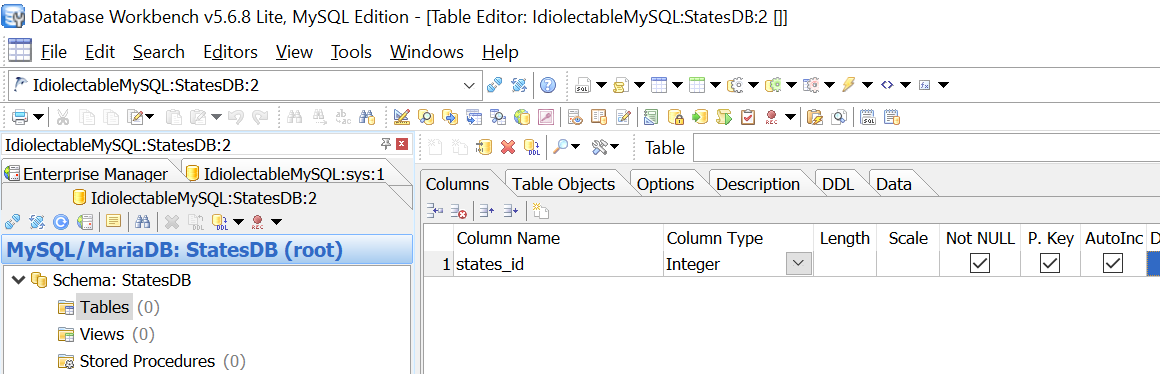Switch to the Enterprise Manager tab

[x=87, y=174]
